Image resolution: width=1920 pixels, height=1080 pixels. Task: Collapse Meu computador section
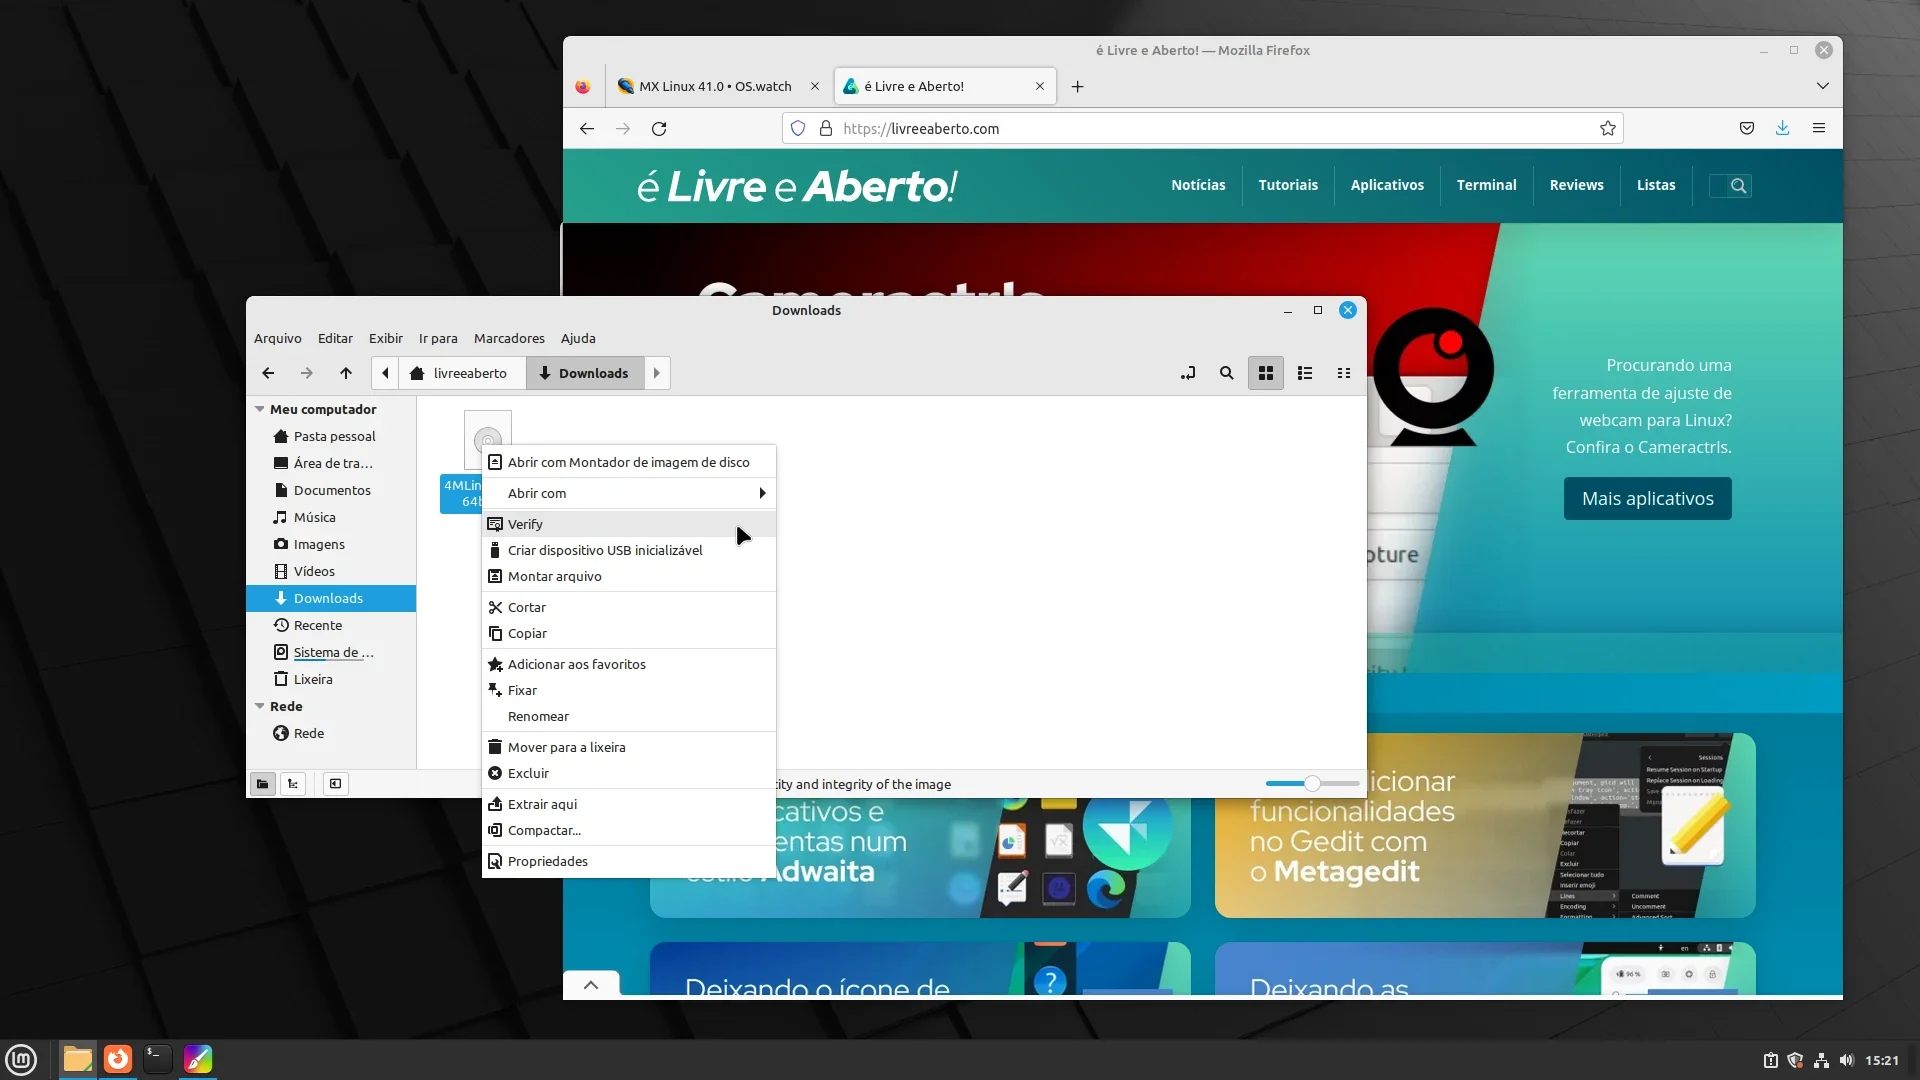click(260, 409)
